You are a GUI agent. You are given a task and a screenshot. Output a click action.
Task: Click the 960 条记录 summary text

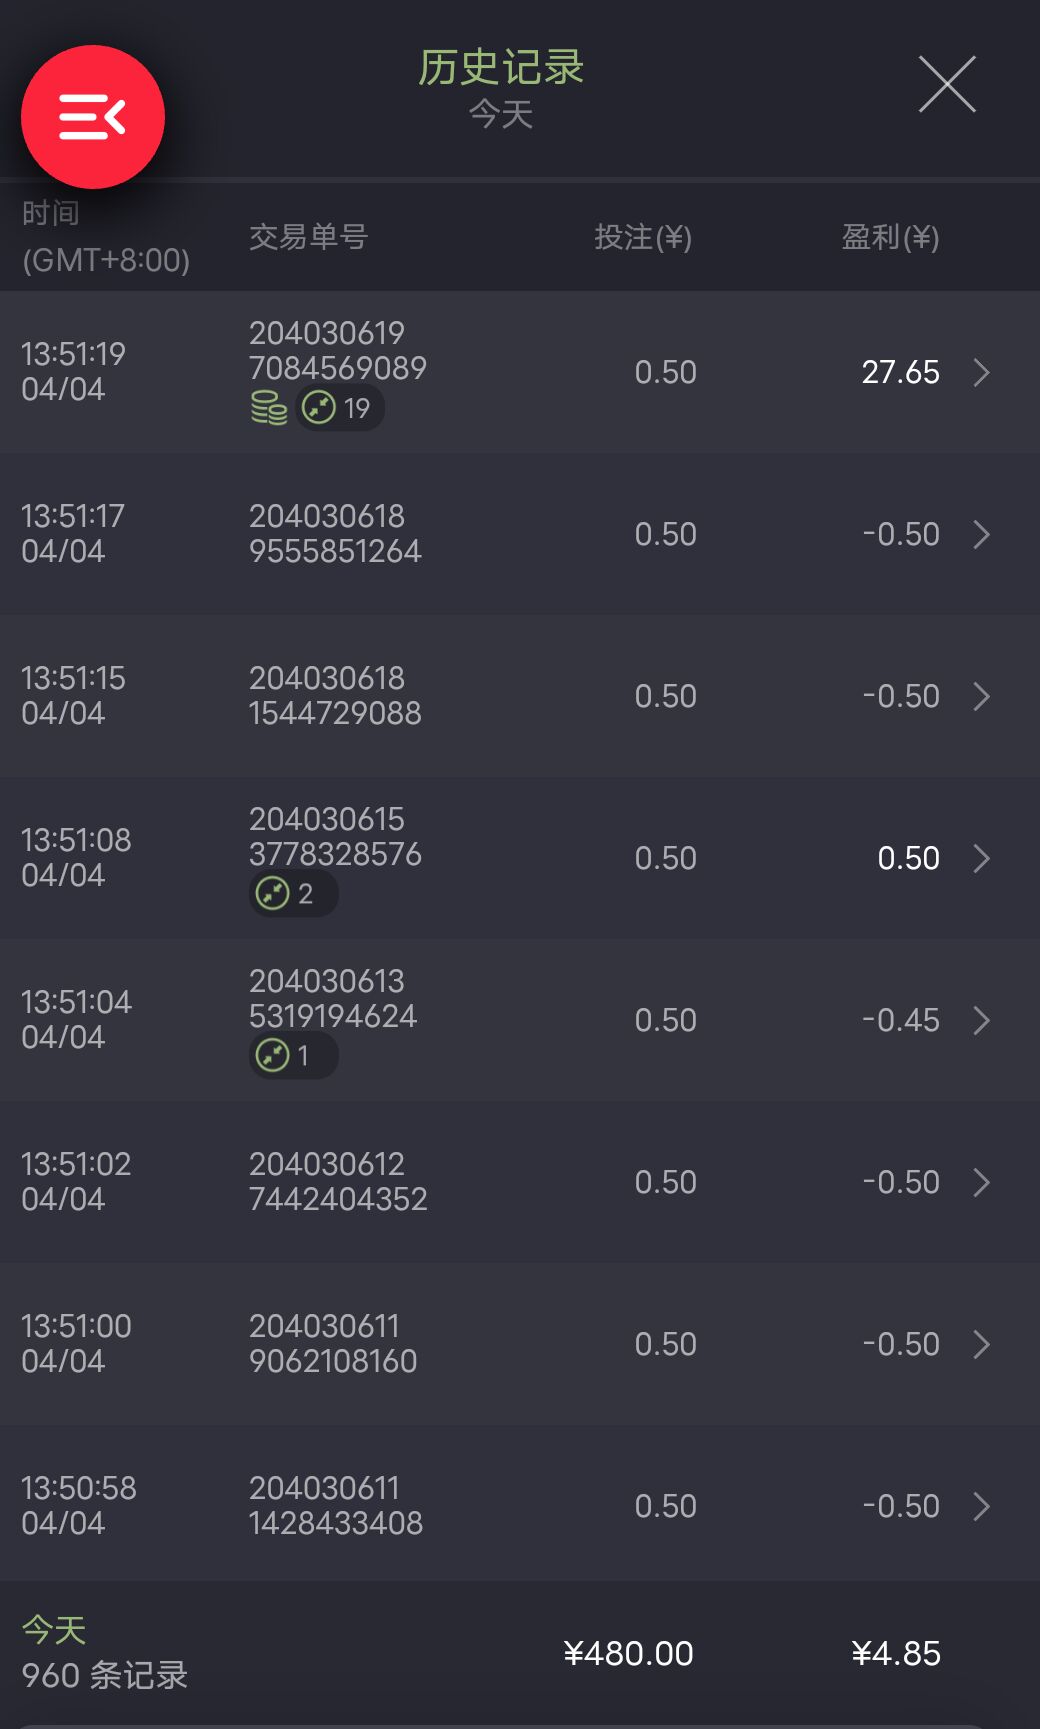pyautogui.click(x=105, y=1675)
